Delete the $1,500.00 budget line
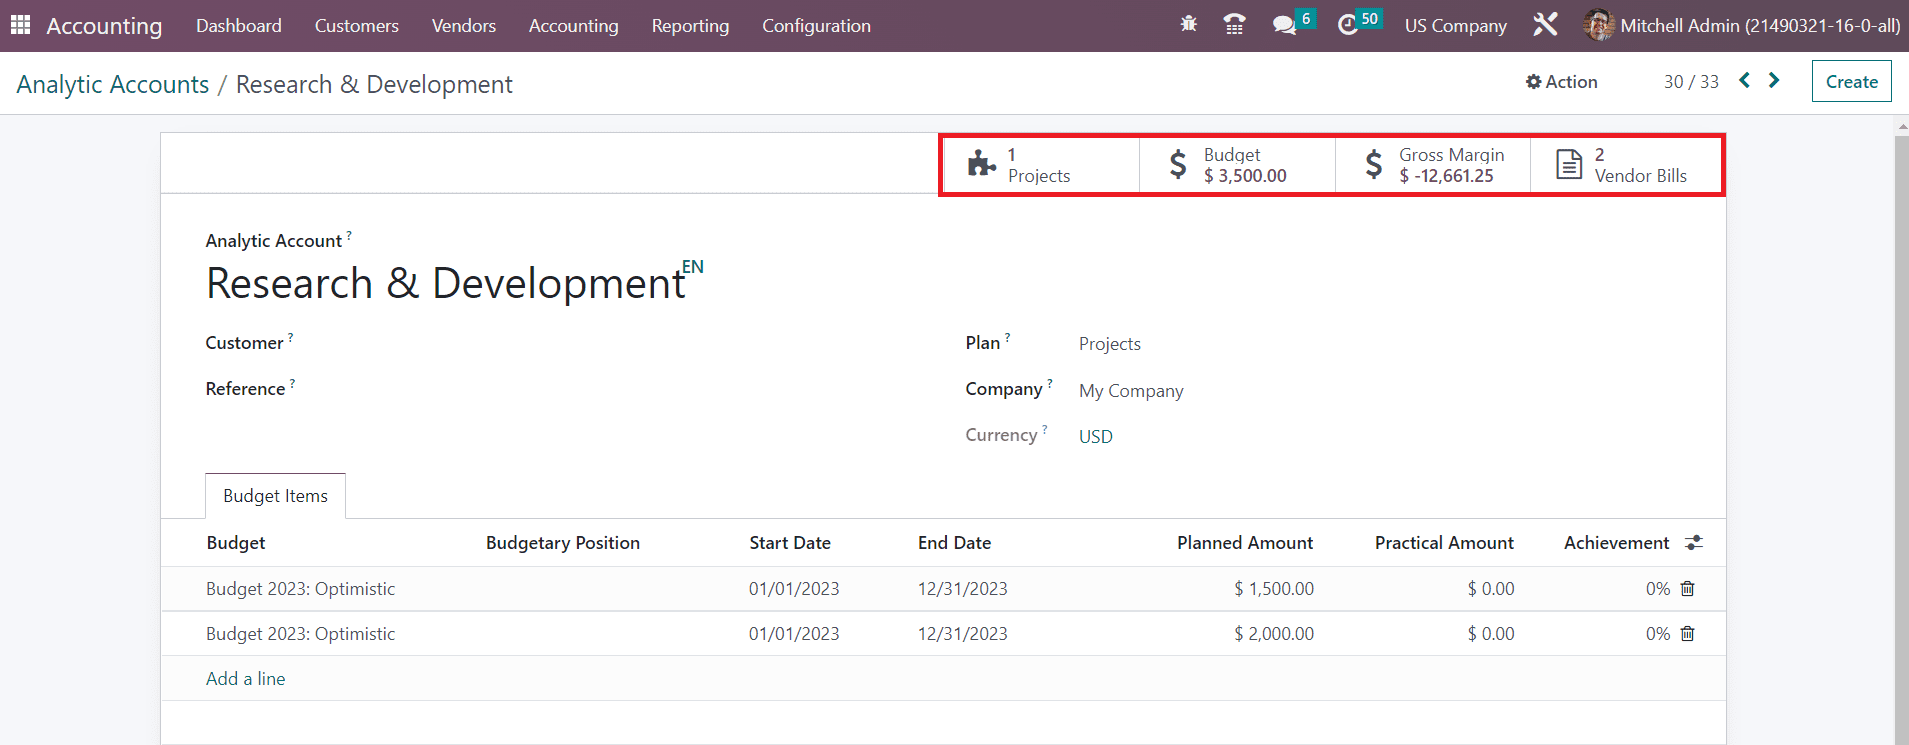 (x=1687, y=589)
